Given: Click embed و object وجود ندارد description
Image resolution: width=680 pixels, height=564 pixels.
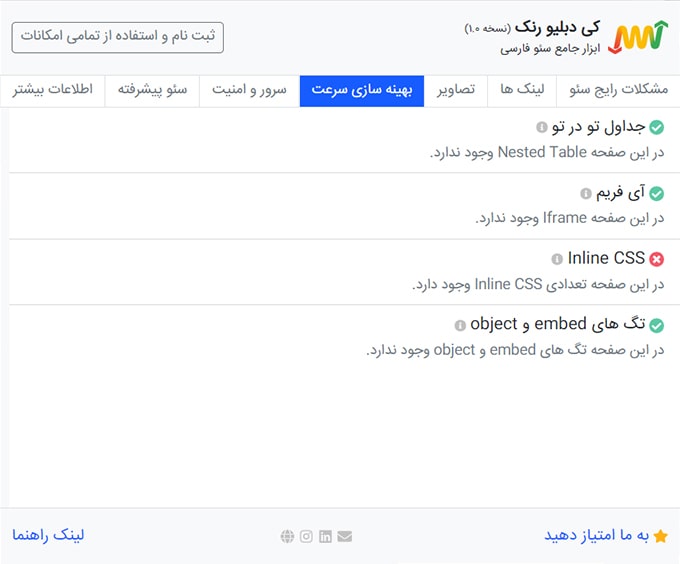Looking at the screenshot, I should pos(515,350).
